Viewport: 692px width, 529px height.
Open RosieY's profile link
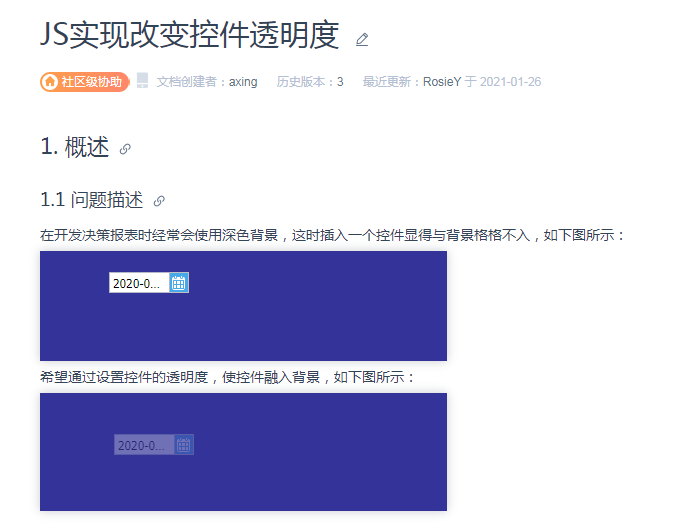(442, 82)
